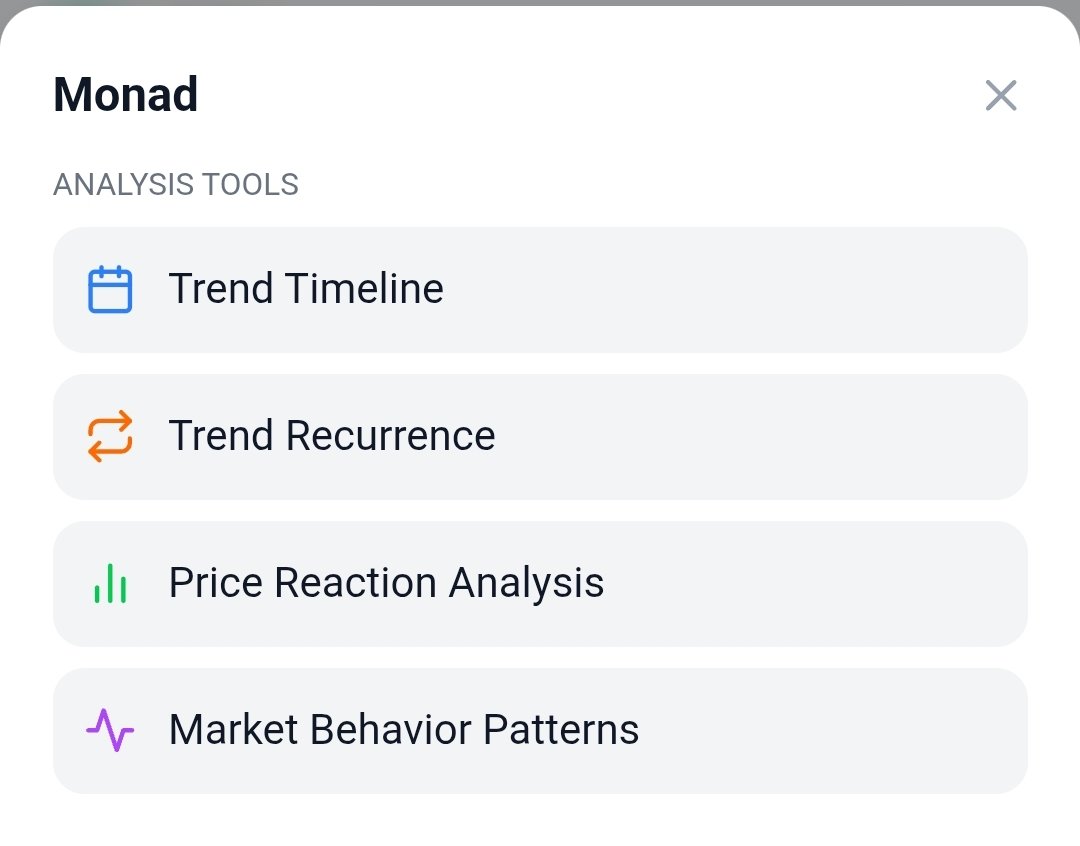Open Market Behavior Patterns
This screenshot has width=1080, height=846.
[540, 730]
